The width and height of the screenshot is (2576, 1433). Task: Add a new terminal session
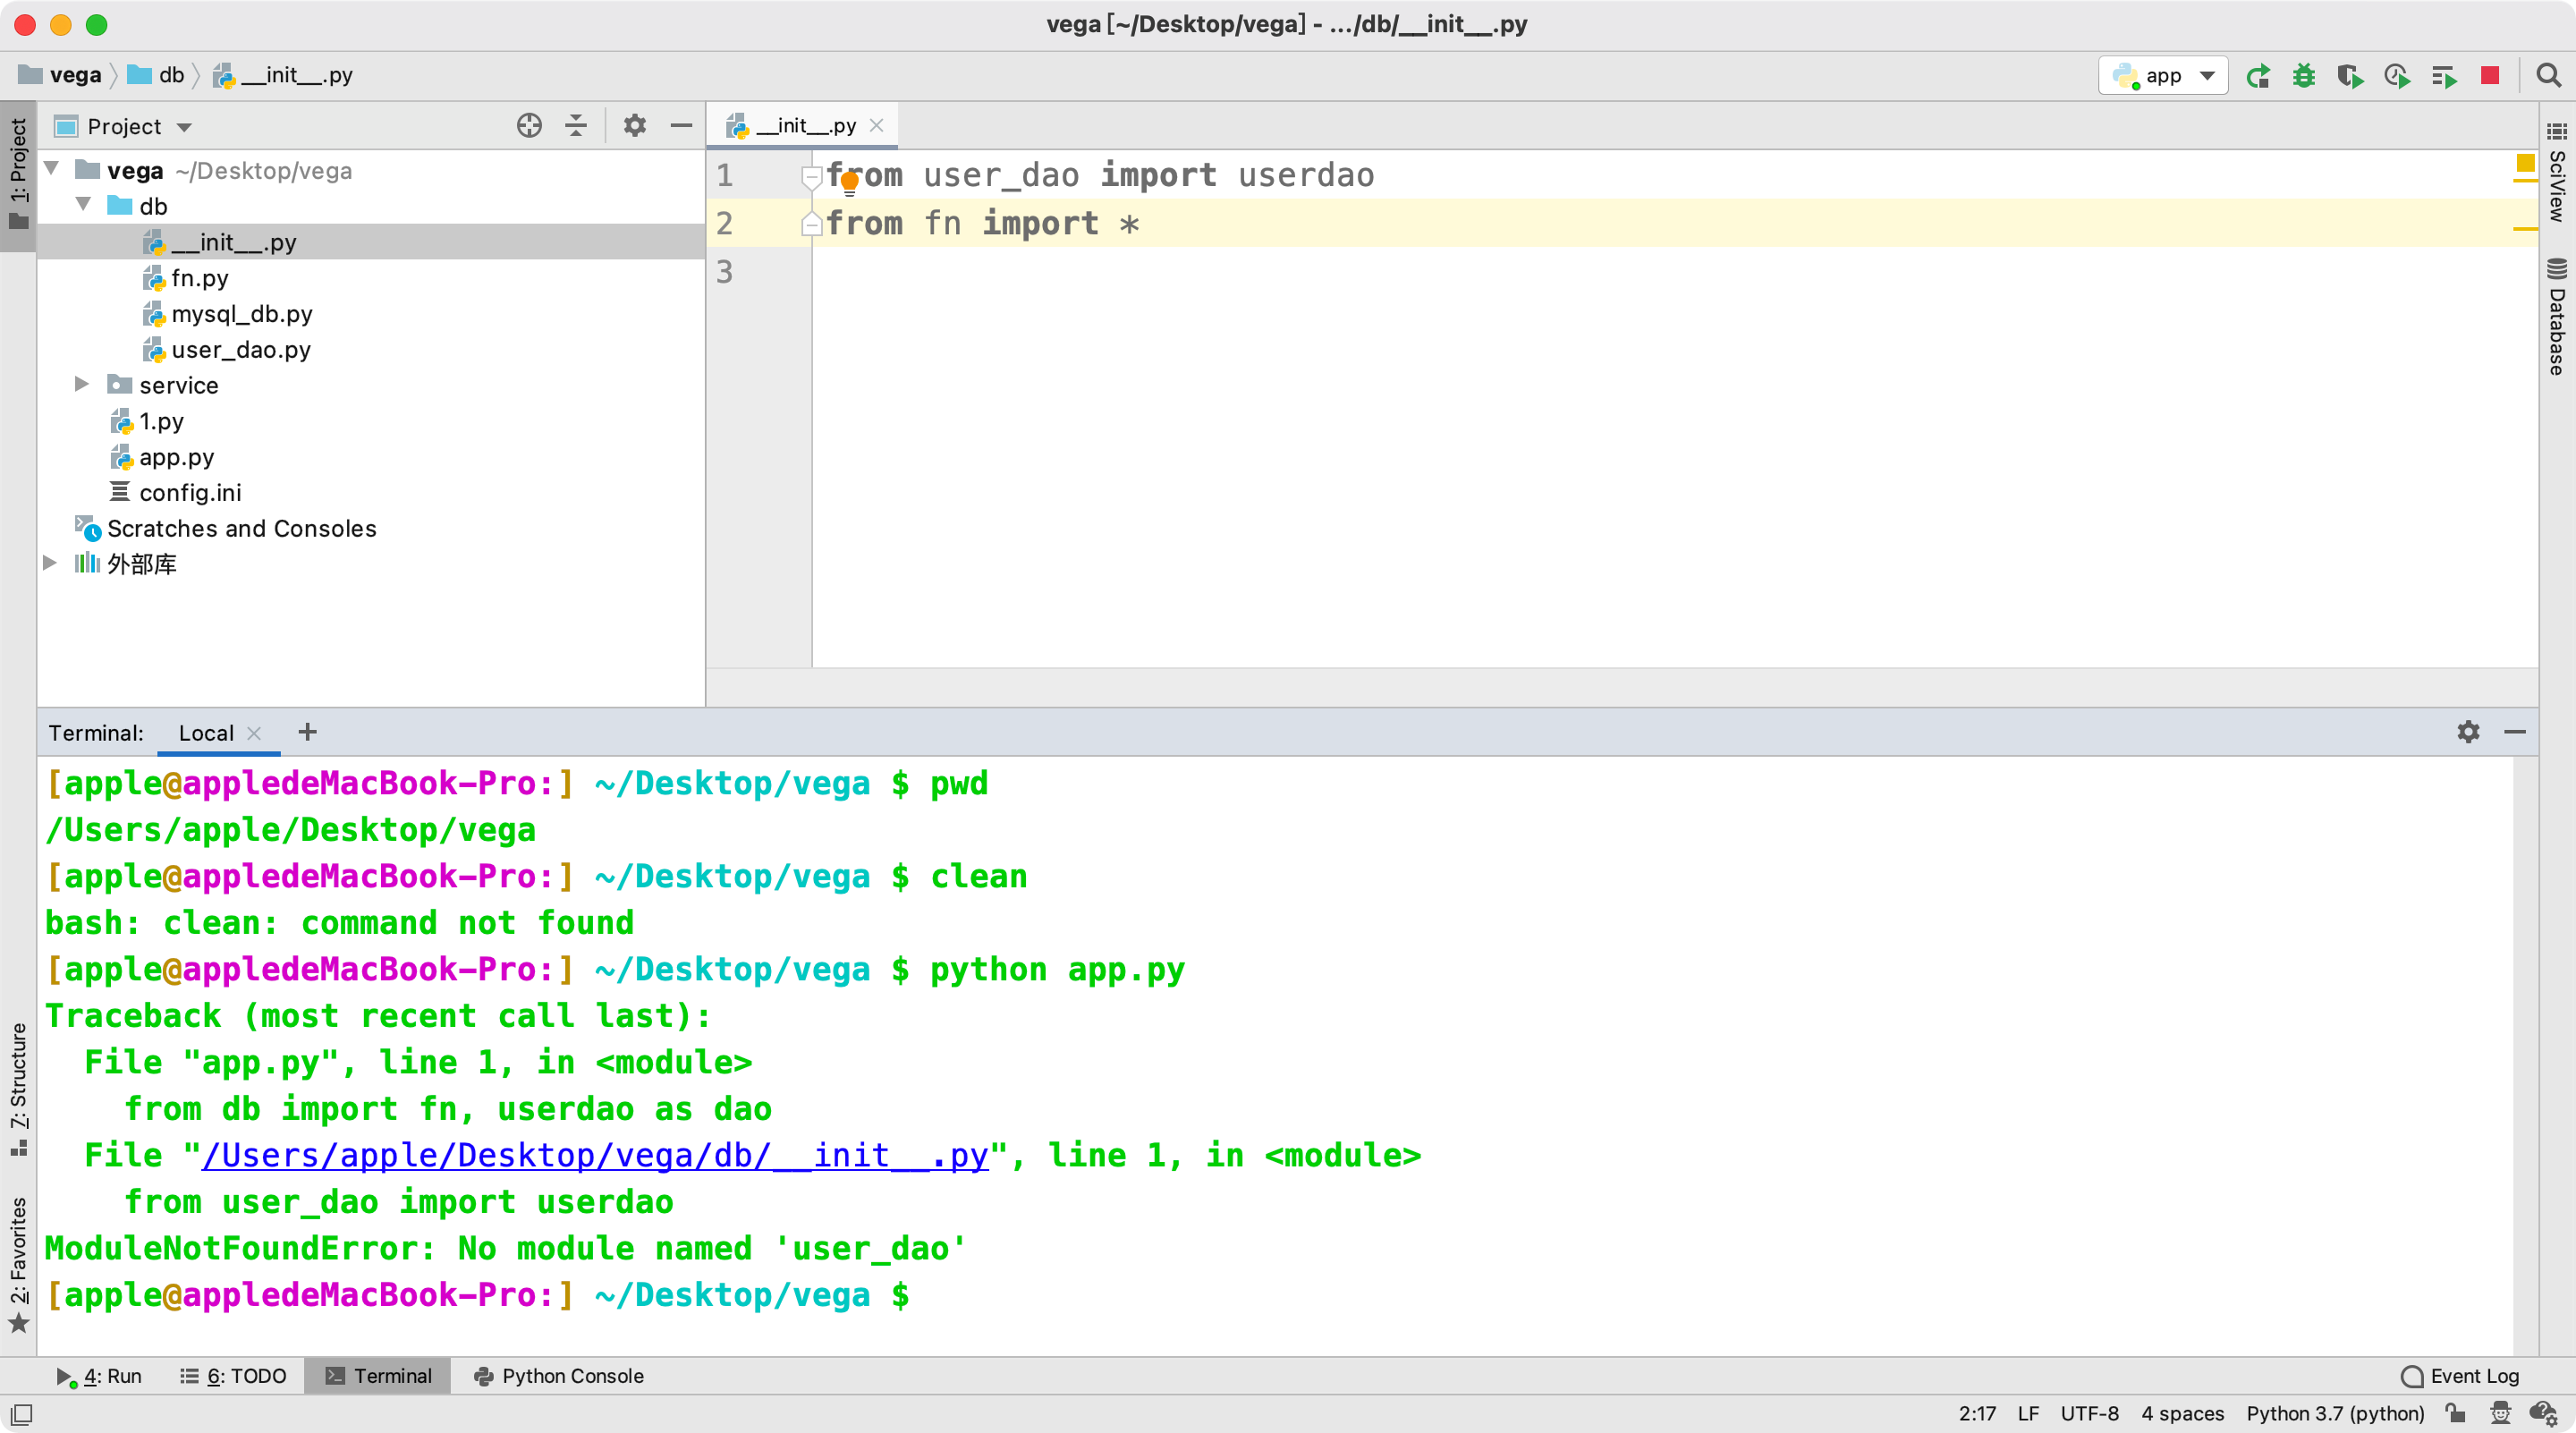click(x=307, y=732)
